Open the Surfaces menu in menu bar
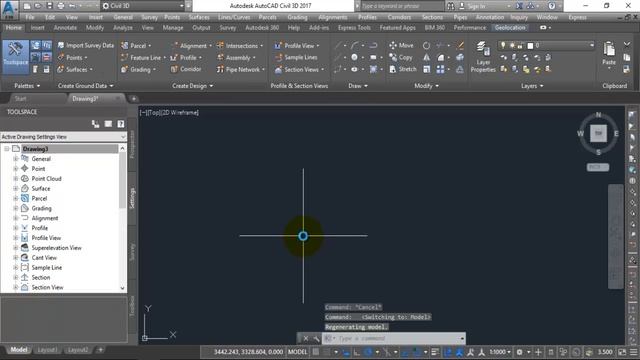Image resolution: width=640 pixels, height=360 pixels. coord(199,18)
